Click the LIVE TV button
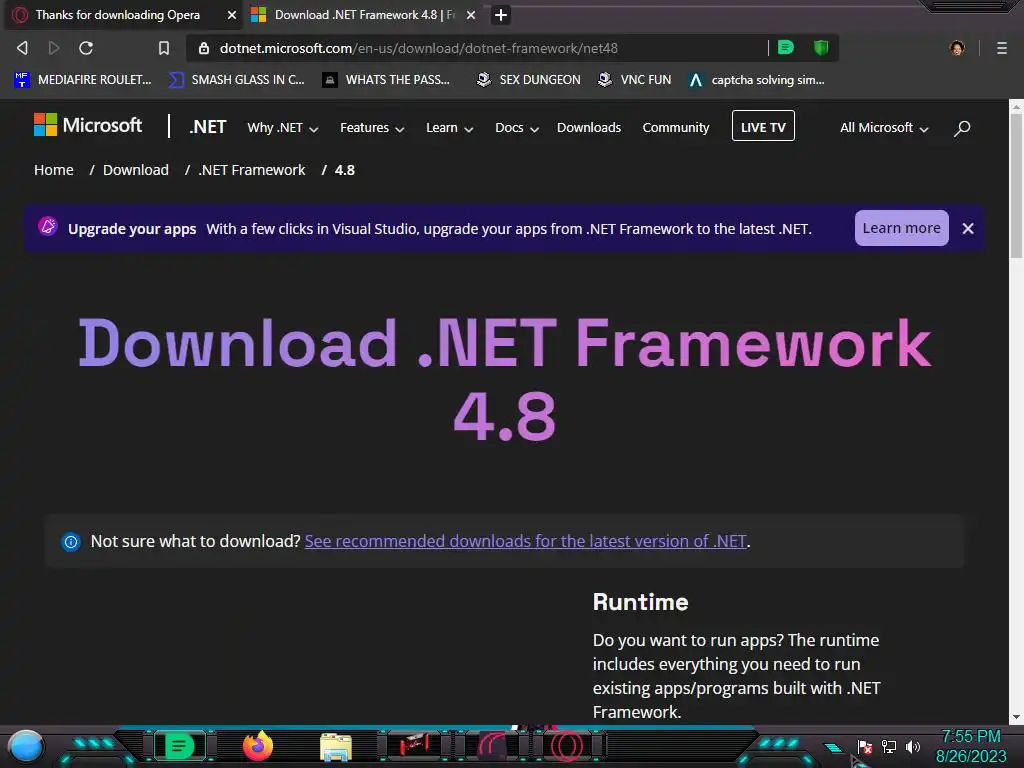 763,126
